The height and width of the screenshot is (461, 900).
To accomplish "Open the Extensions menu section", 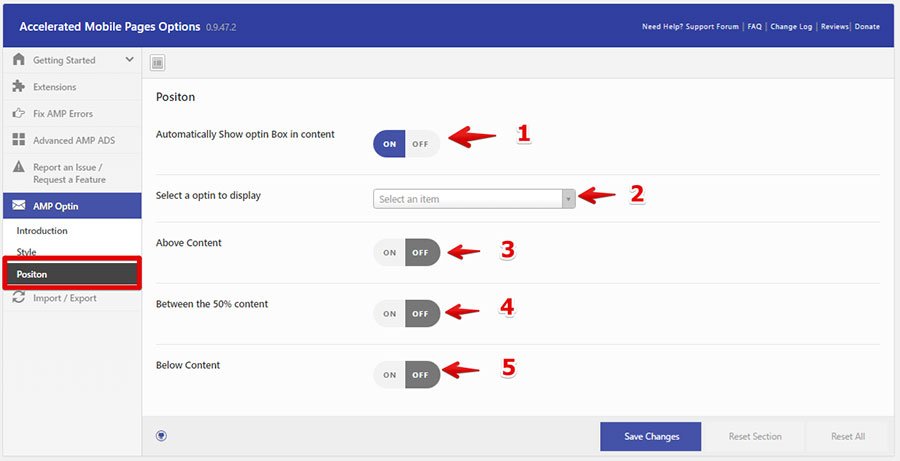I will click(72, 87).
